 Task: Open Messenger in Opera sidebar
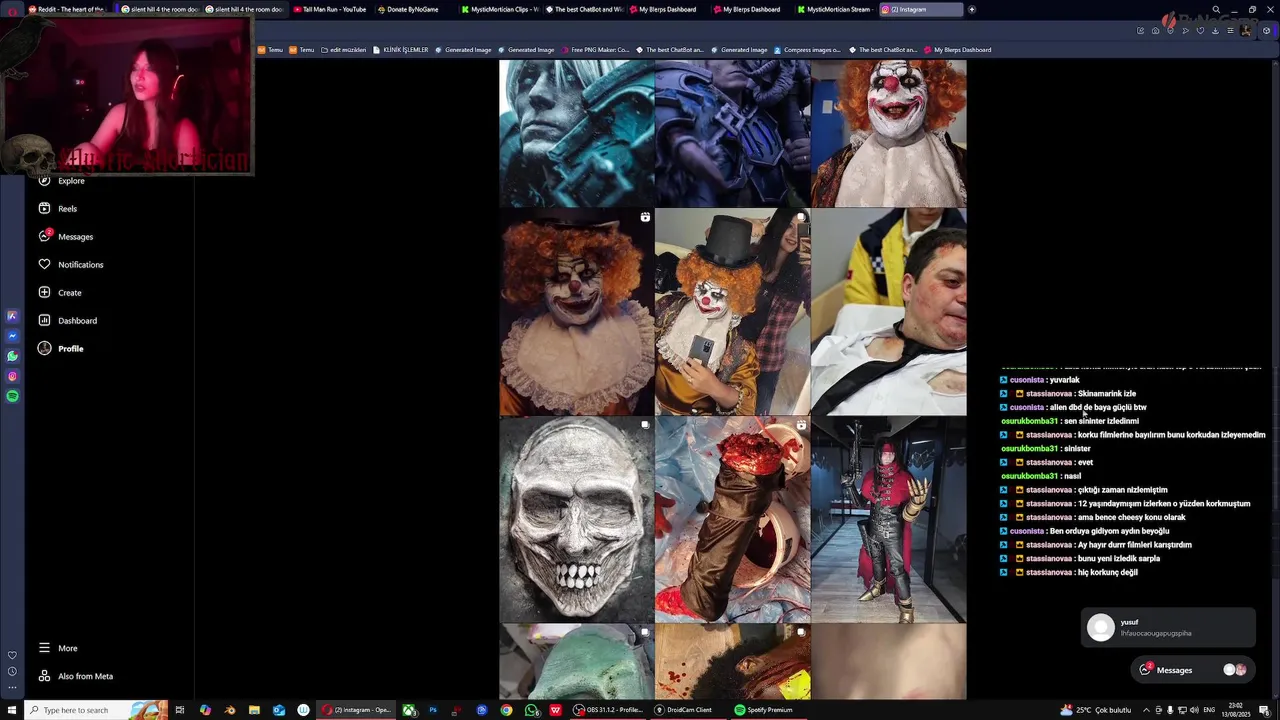click(x=12, y=336)
